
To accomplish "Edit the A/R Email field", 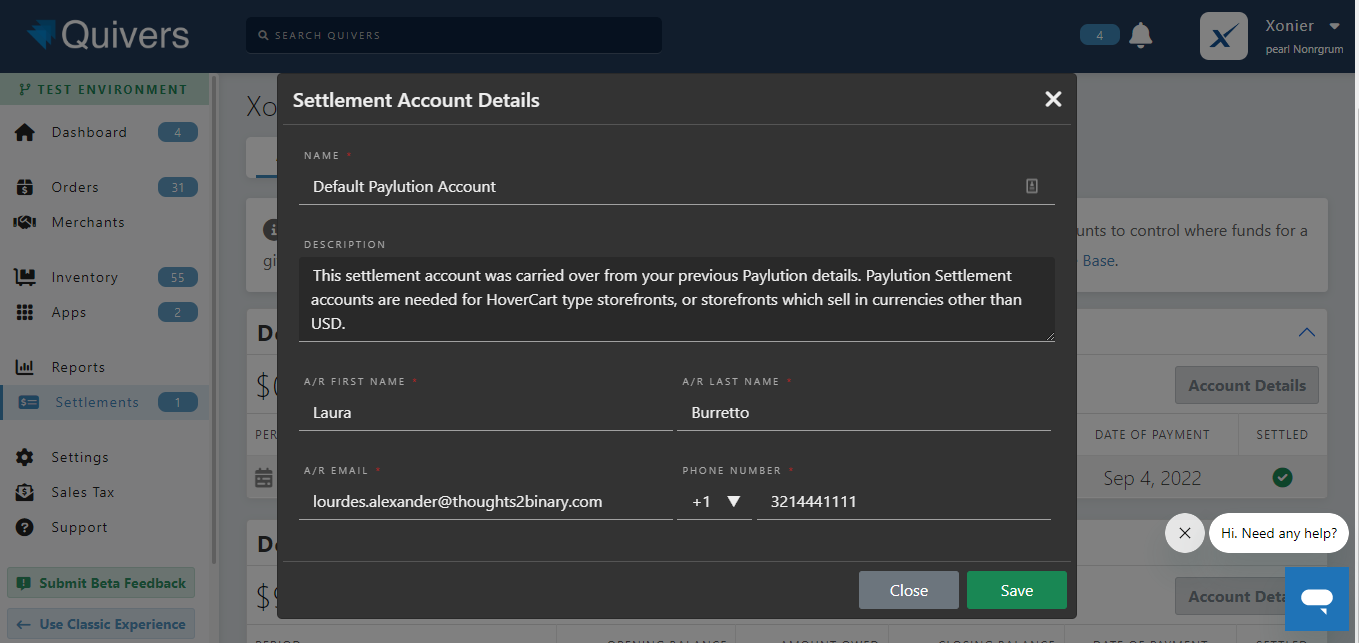I will pyautogui.click(x=486, y=501).
